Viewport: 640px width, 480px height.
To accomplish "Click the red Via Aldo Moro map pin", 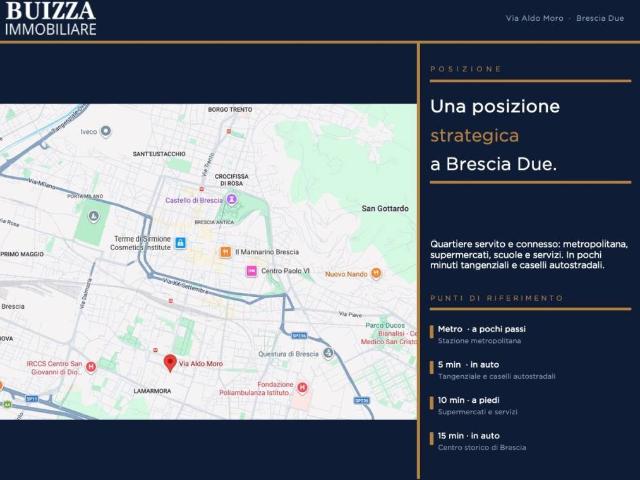I will (170, 363).
